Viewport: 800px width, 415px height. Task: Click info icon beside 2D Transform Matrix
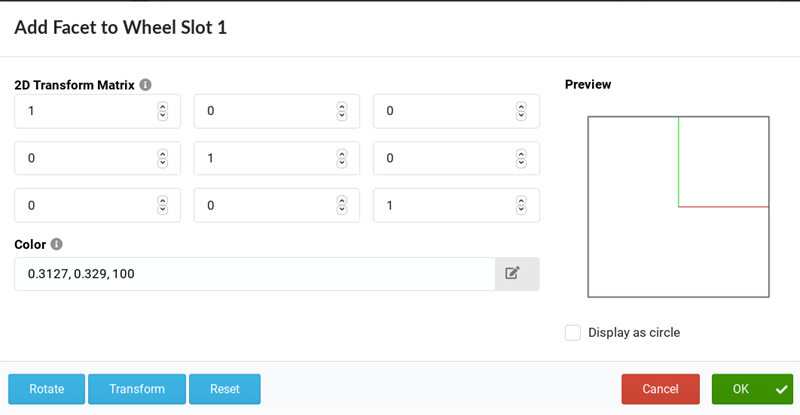click(x=146, y=85)
